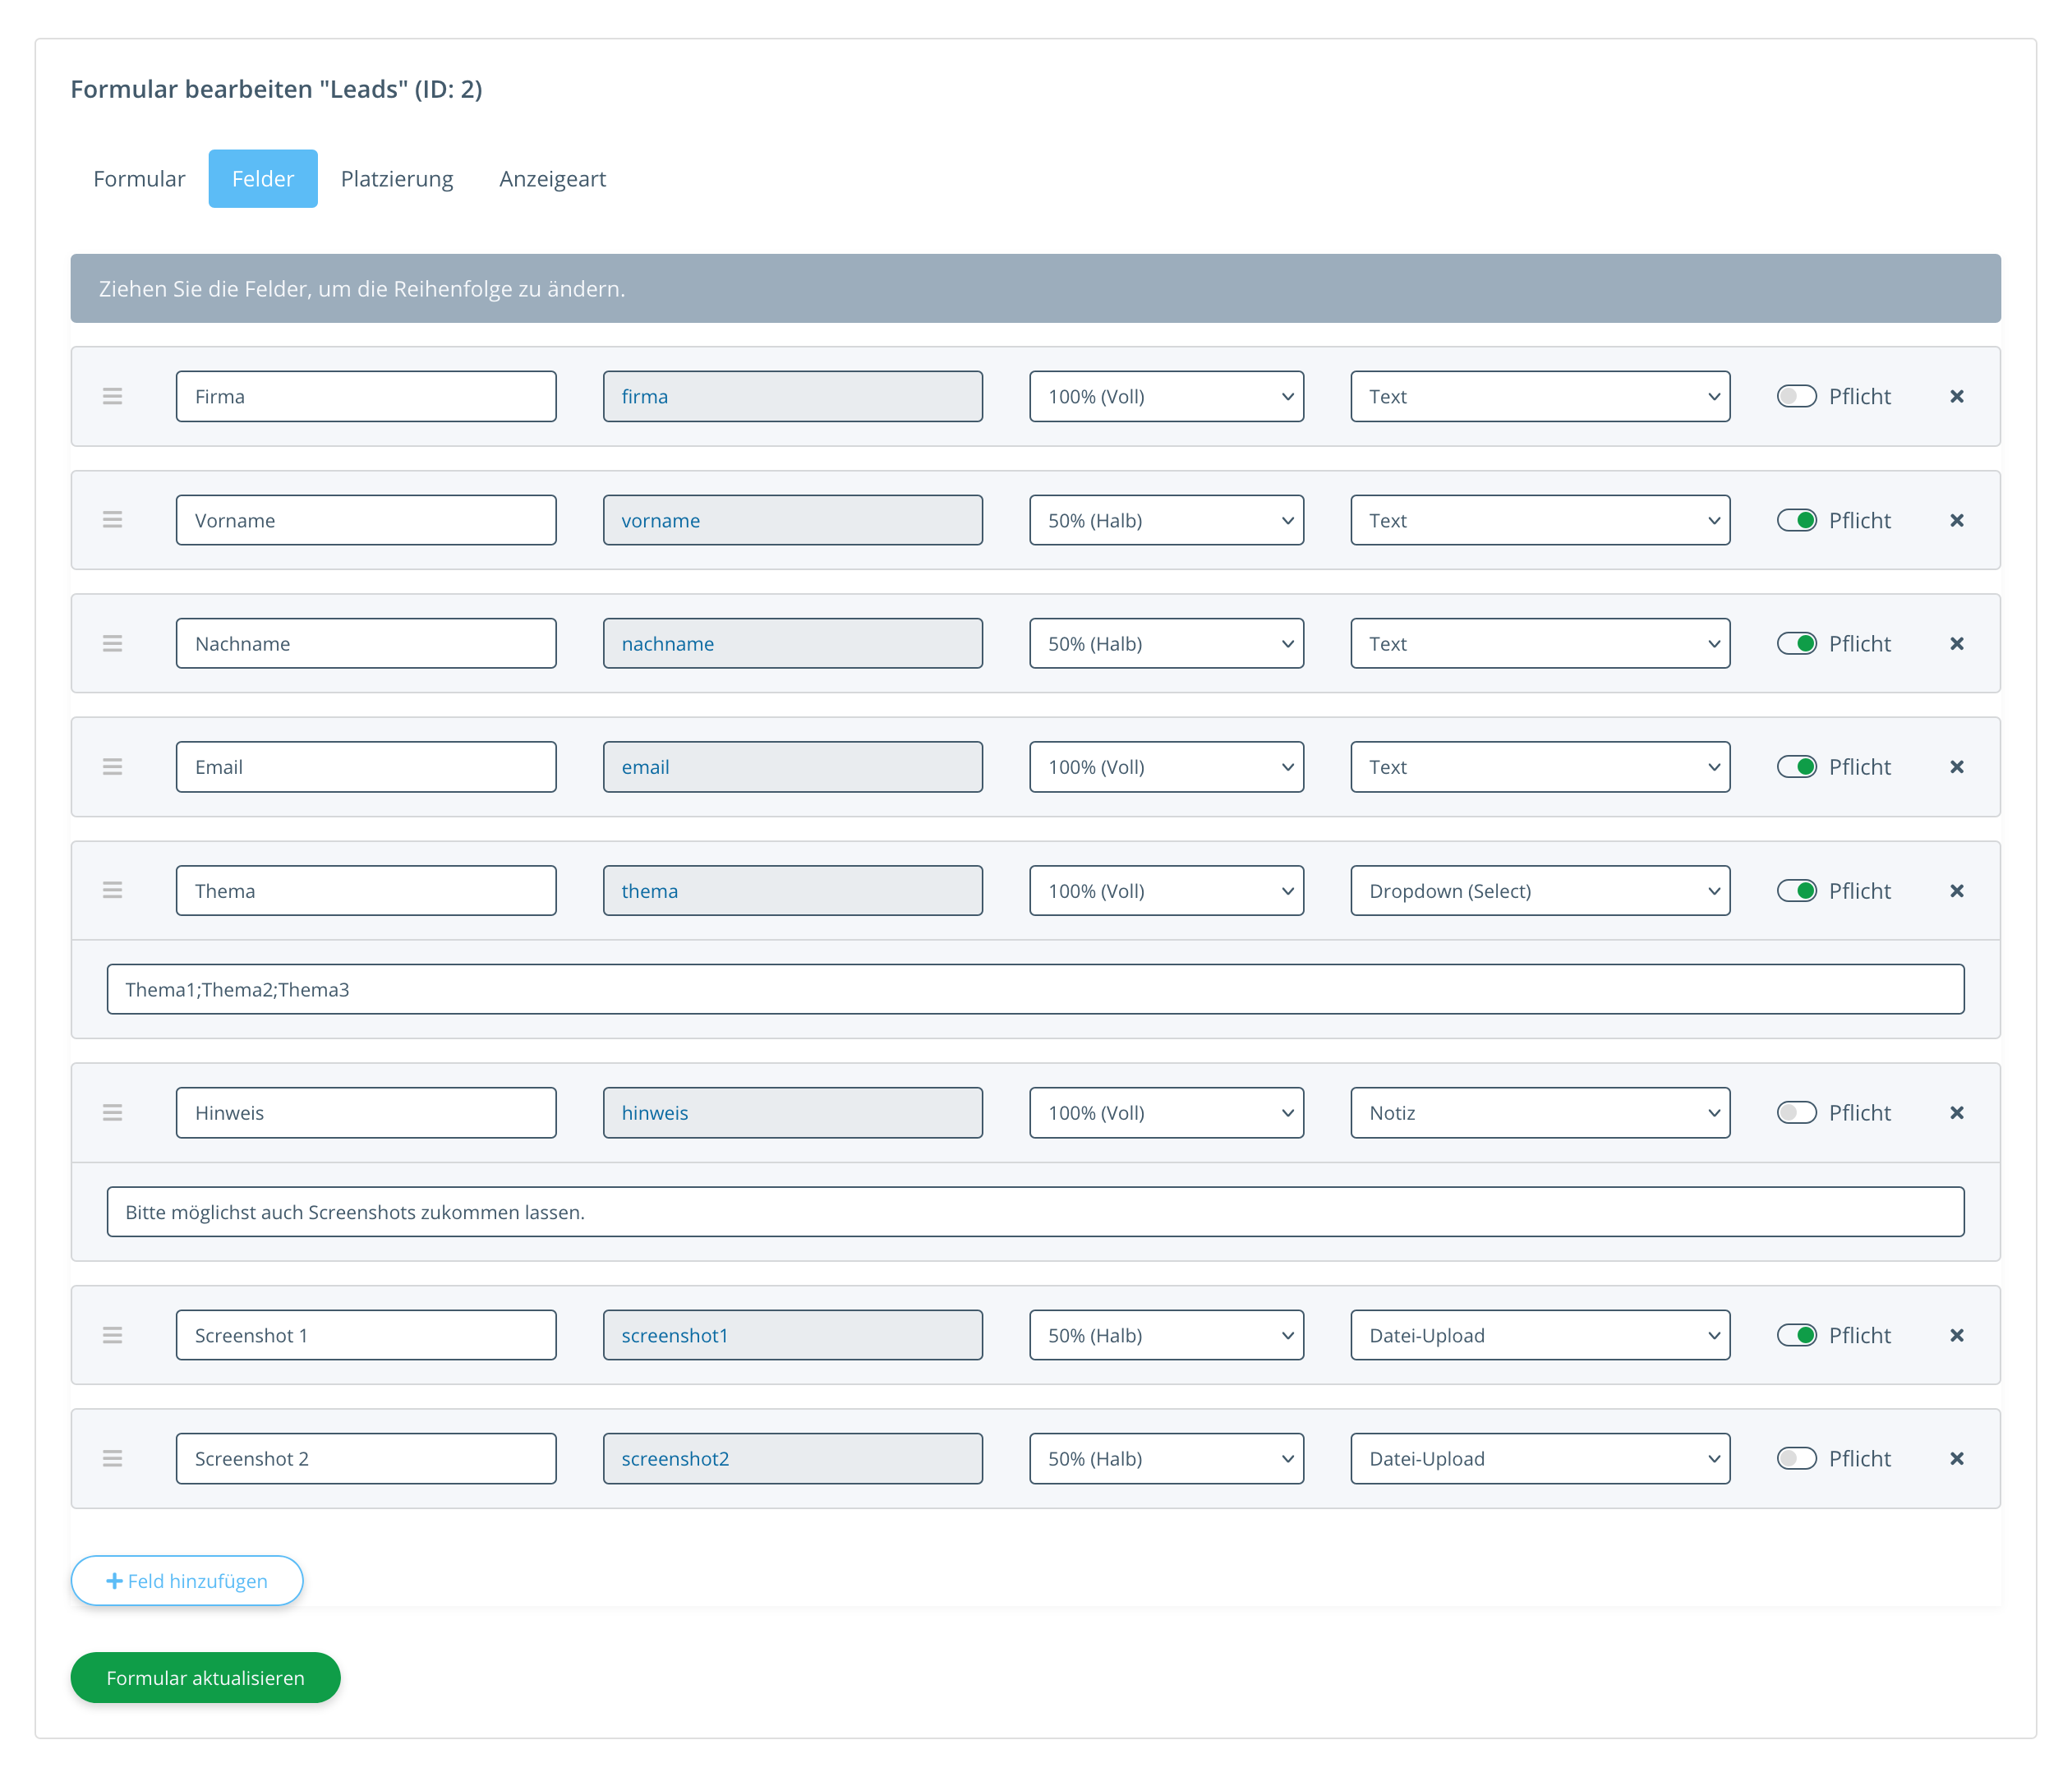Open width dropdown for Vorname row
This screenshot has width=2072, height=1786.
coord(1166,520)
